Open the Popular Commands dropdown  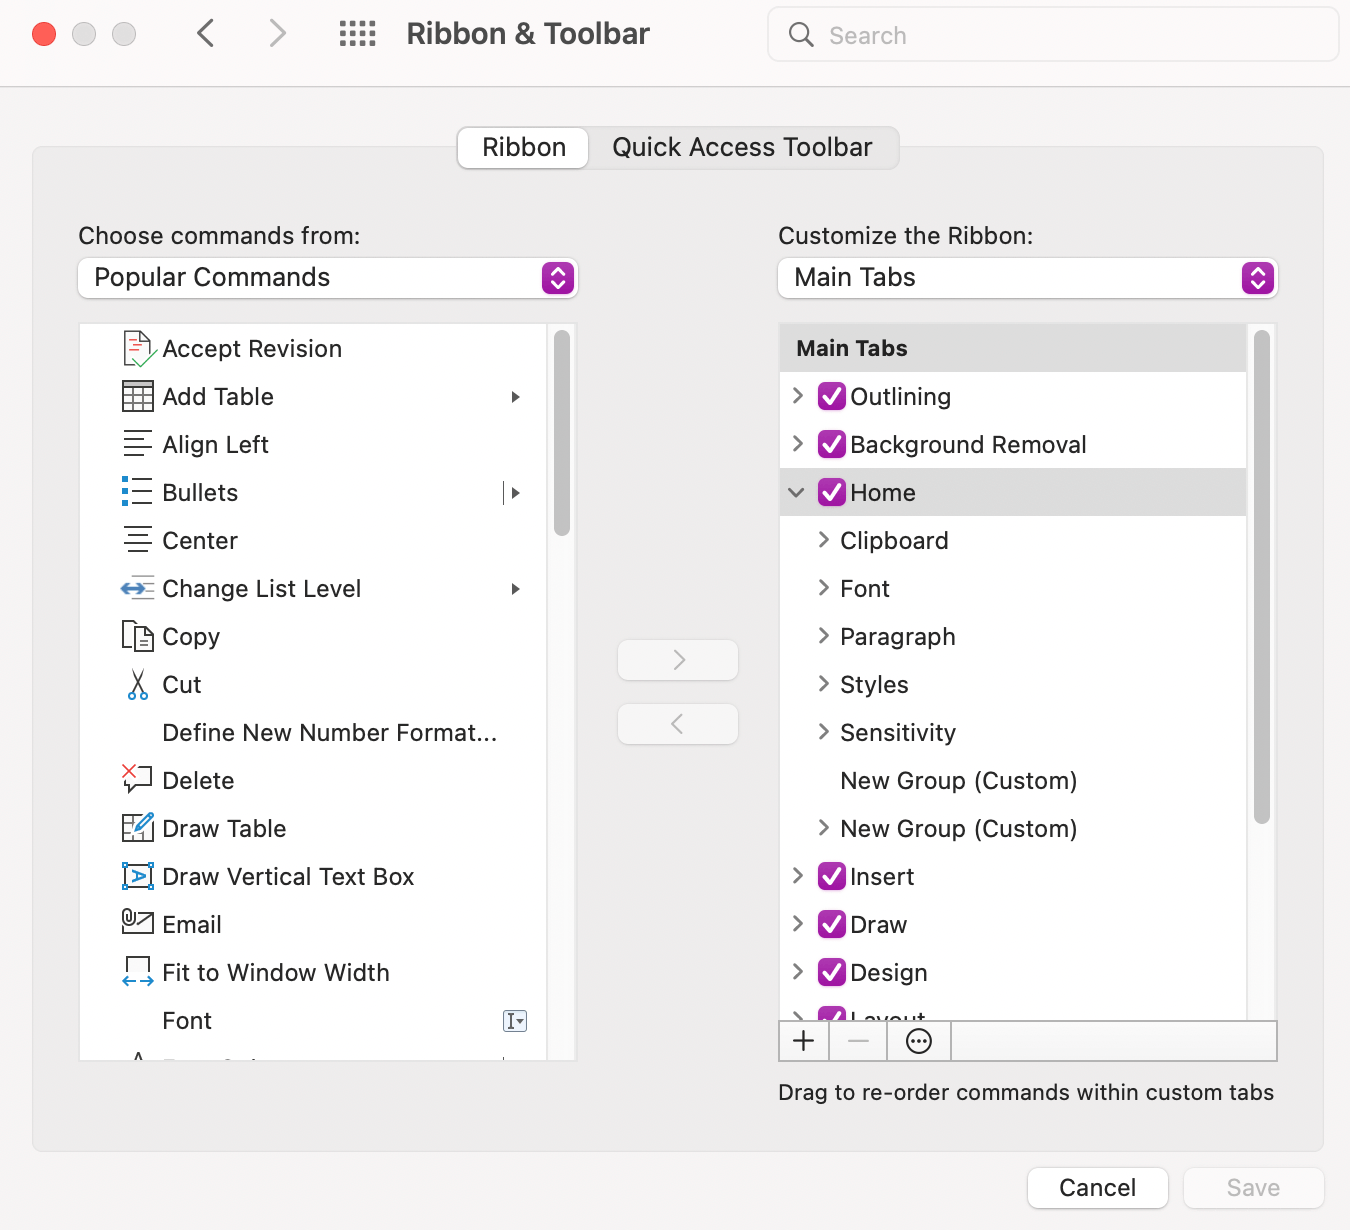(x=328, y=278)
